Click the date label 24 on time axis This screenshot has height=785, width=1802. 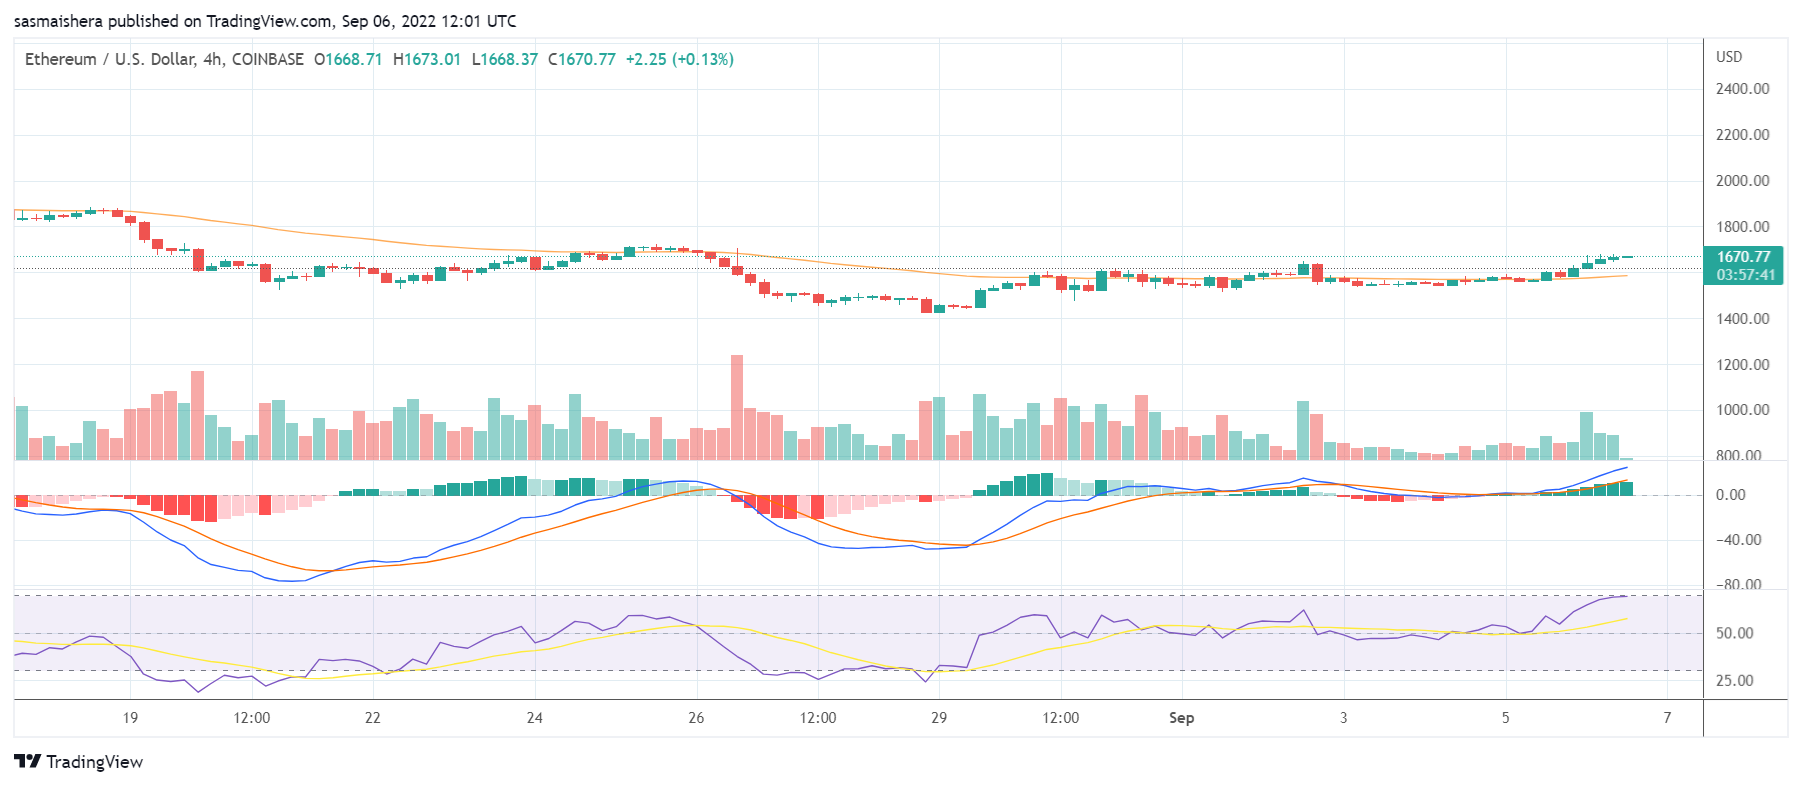pos(534,718)
